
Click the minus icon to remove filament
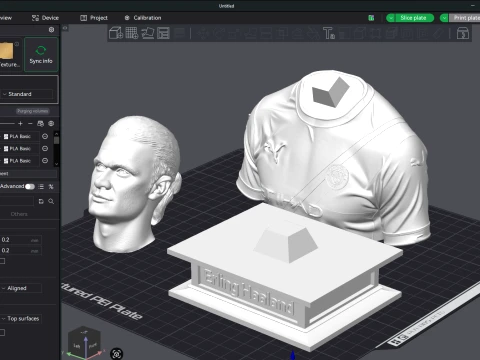(30, 124)
